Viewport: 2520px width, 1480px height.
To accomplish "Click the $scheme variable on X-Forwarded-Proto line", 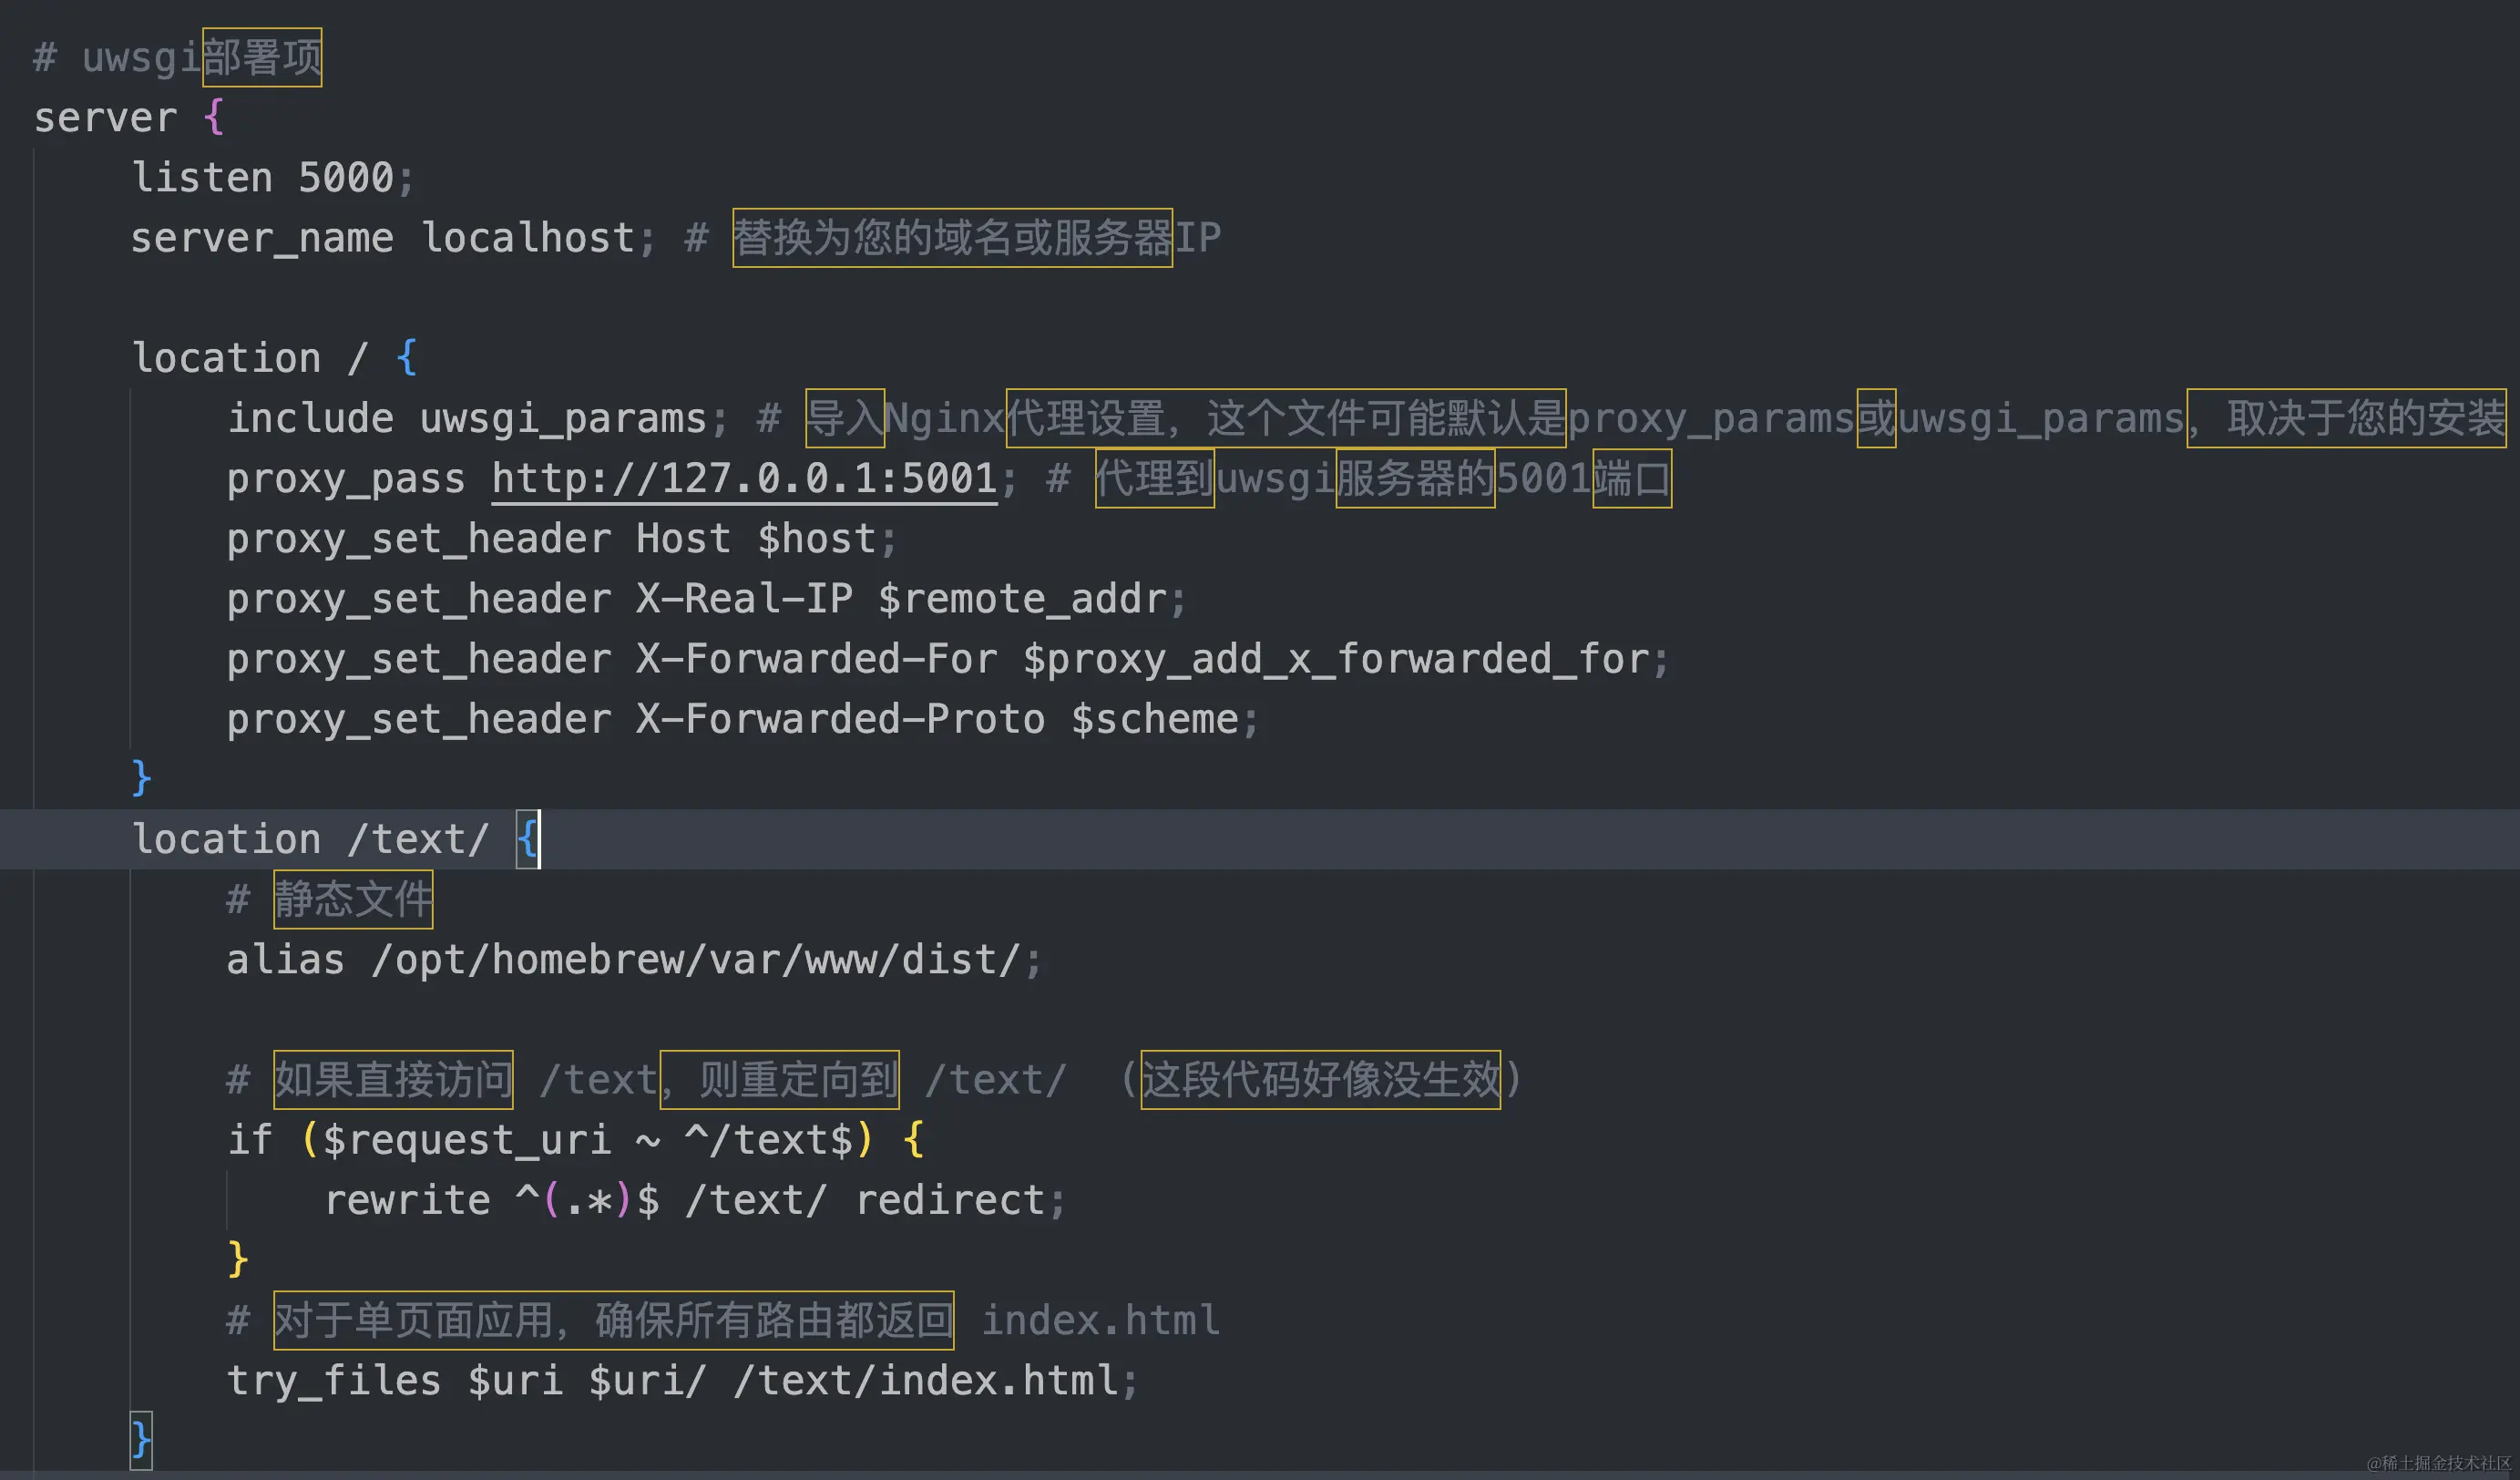I will (1155, 719).
